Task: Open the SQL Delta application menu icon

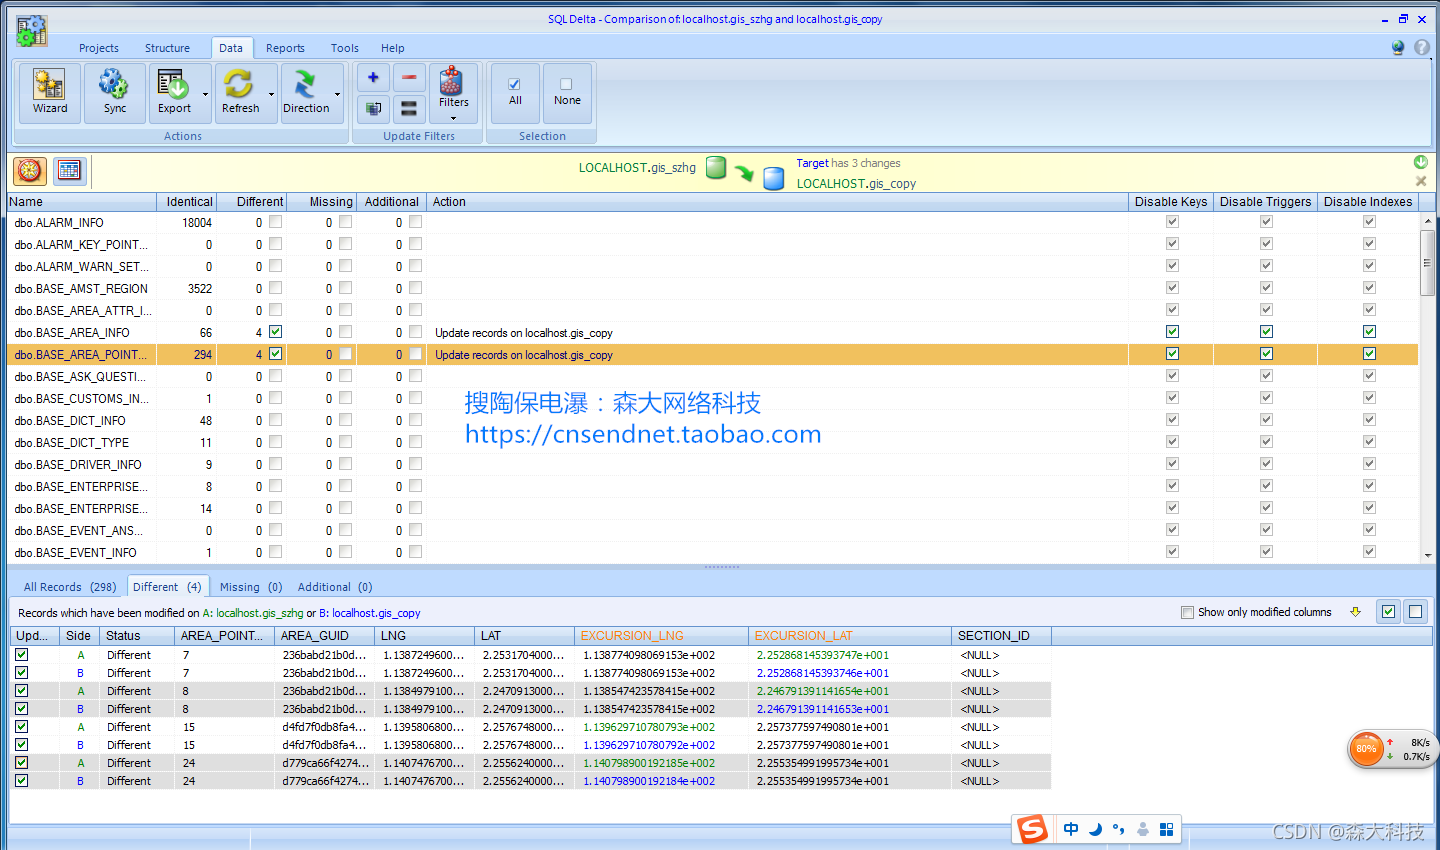Action: click(31, 31)
